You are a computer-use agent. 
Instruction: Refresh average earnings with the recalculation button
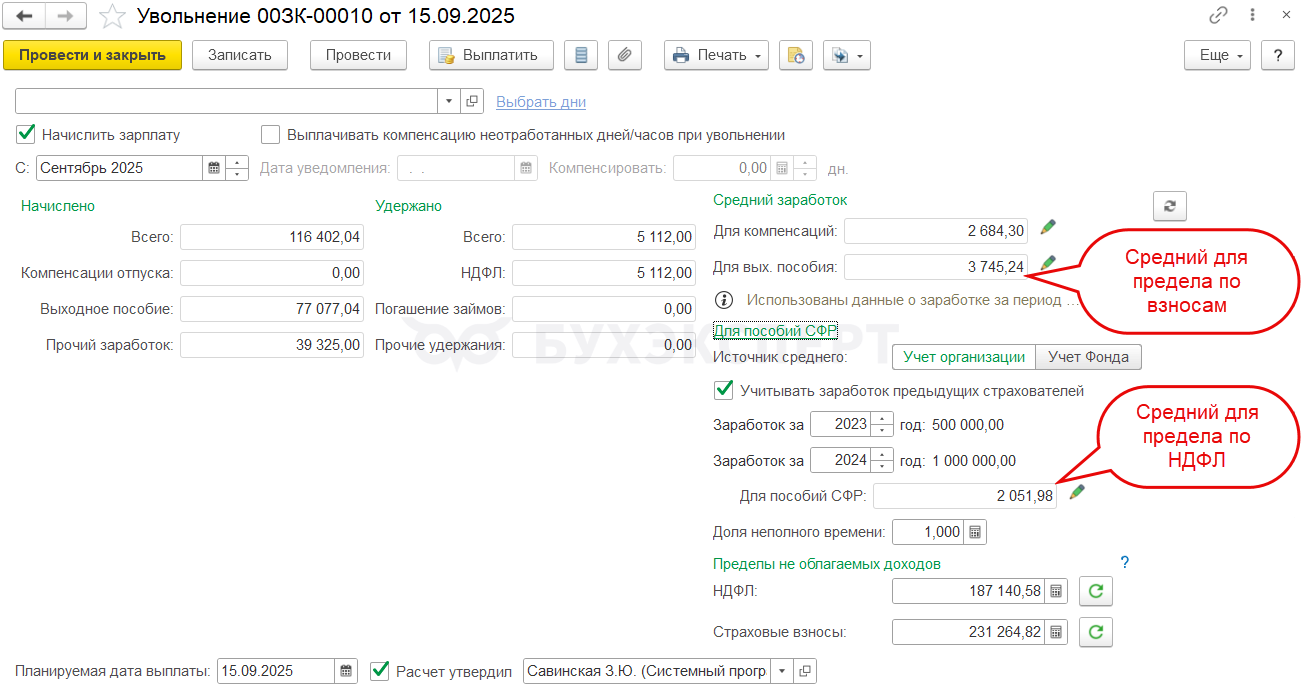click(x=1169, y=206)
